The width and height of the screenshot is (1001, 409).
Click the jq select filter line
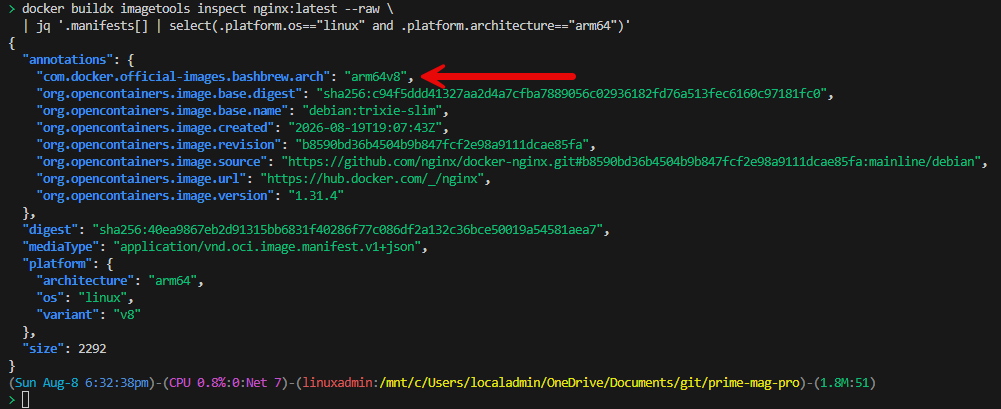click(327, 27)
